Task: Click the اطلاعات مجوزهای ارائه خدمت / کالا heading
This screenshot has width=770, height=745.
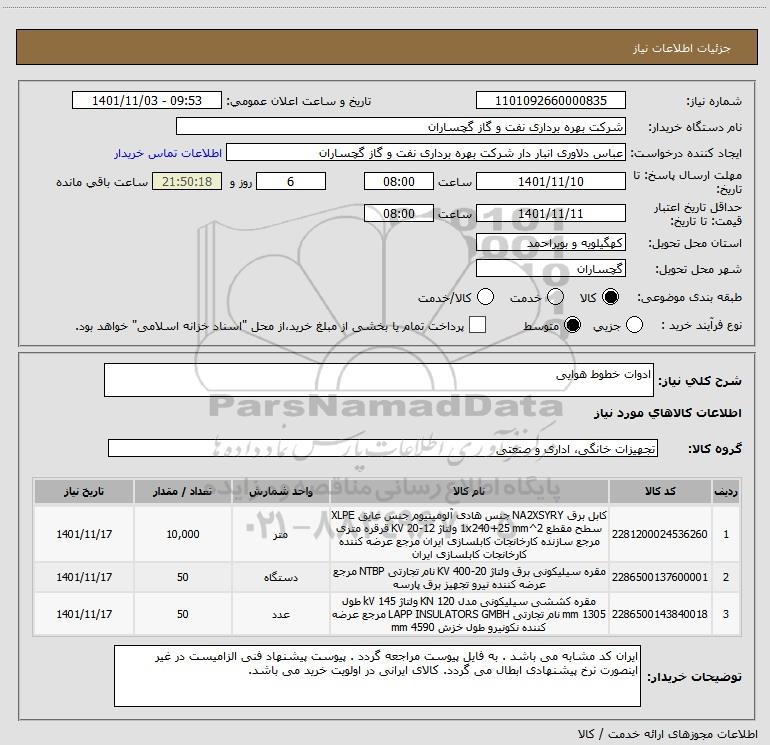Action: click(667, 734)
